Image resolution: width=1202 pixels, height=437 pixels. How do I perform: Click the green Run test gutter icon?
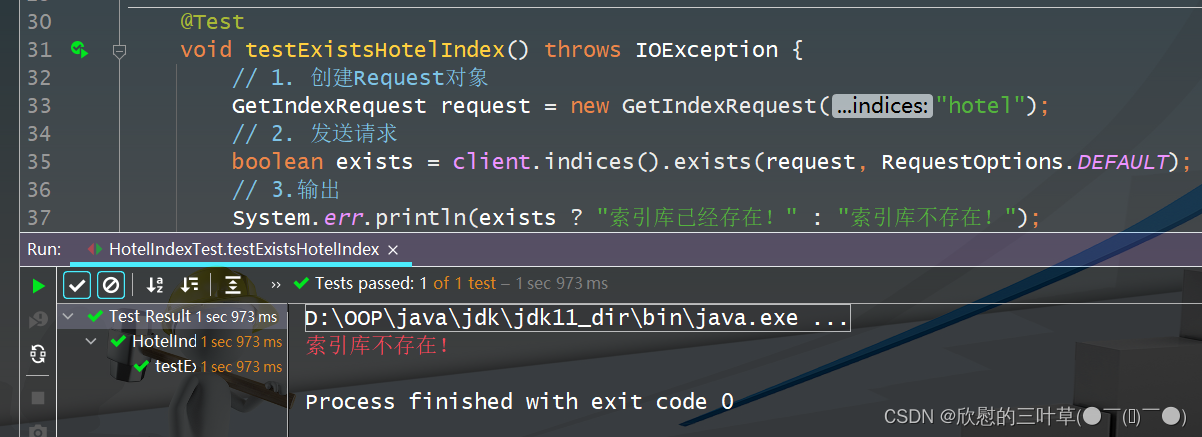[x=80, y=49]
